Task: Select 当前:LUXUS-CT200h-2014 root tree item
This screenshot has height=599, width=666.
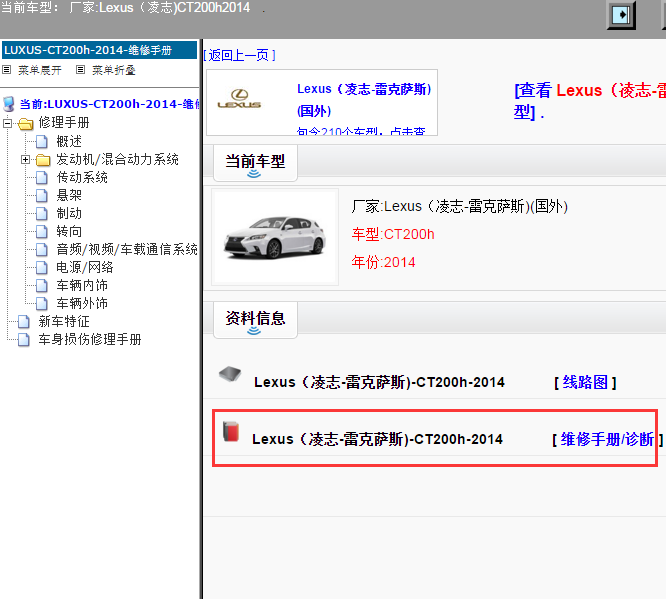Action: (x=110, y=104)
